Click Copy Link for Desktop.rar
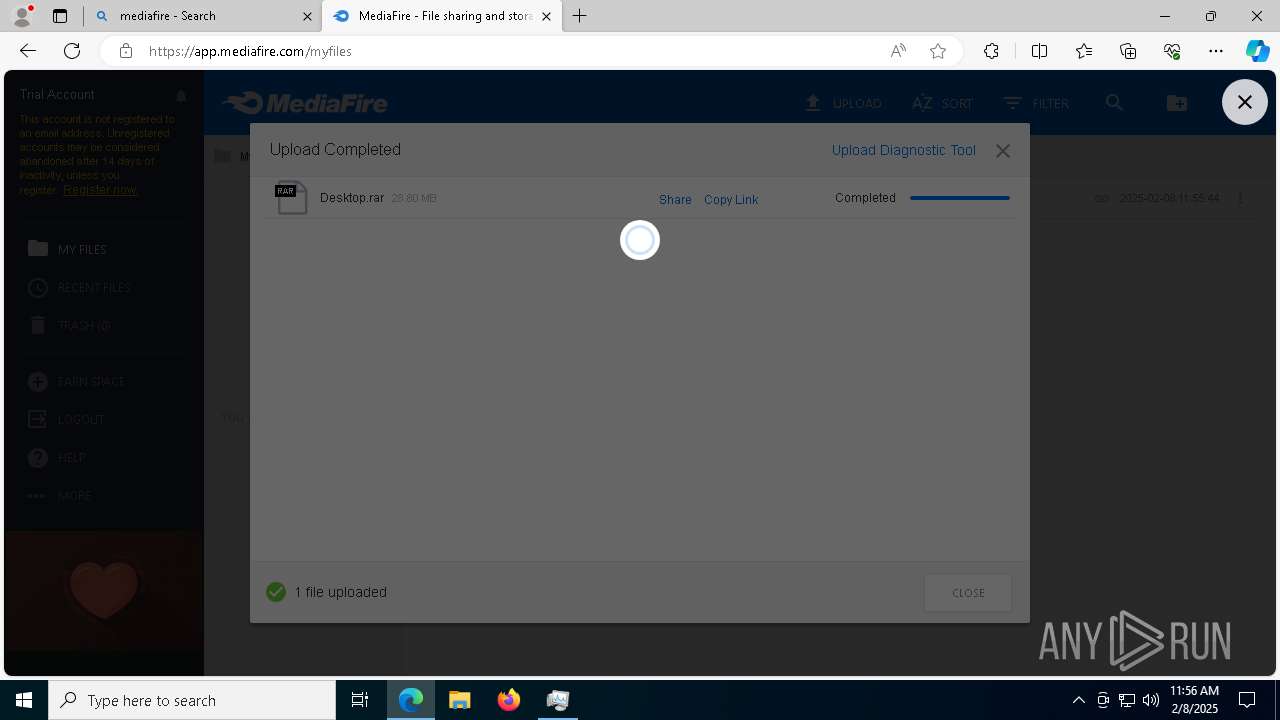Screen dimensions: 1280x720 click(x=731, y=199)
